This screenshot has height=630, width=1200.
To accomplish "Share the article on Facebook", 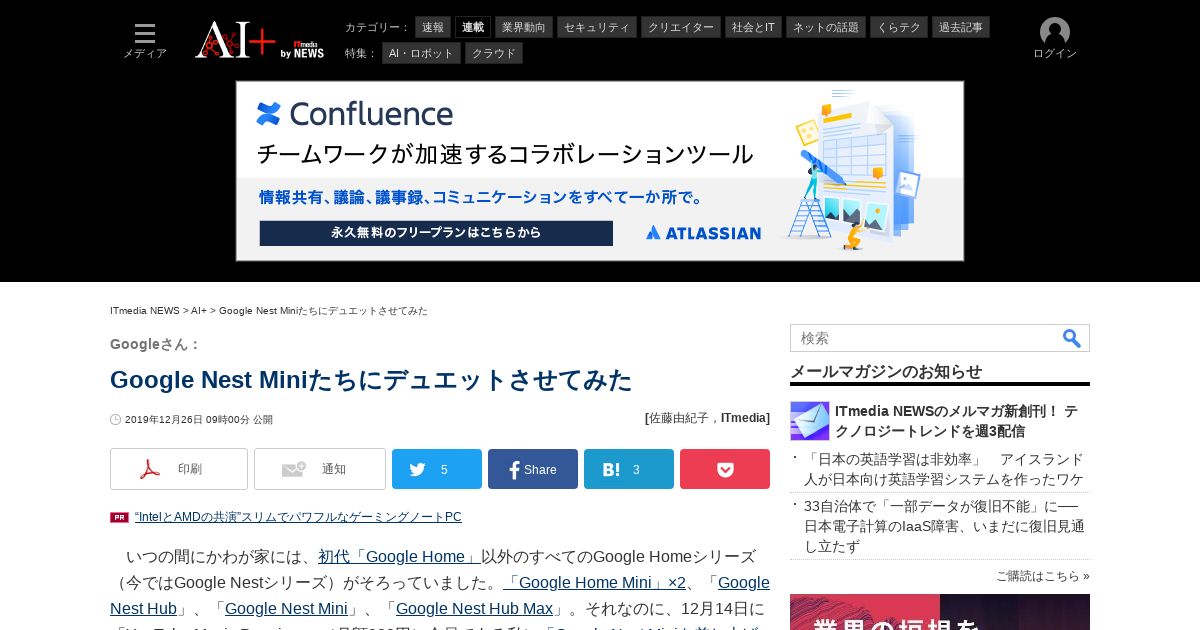I will tap(533, 469).
